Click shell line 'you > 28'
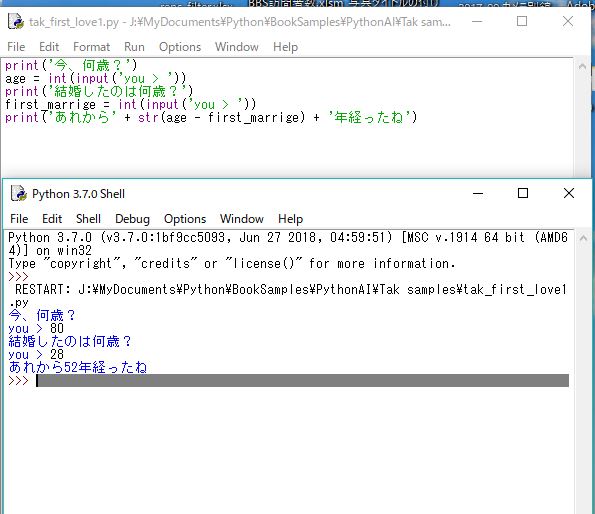This screenshot has width=595, height=514. coord(36,354)
